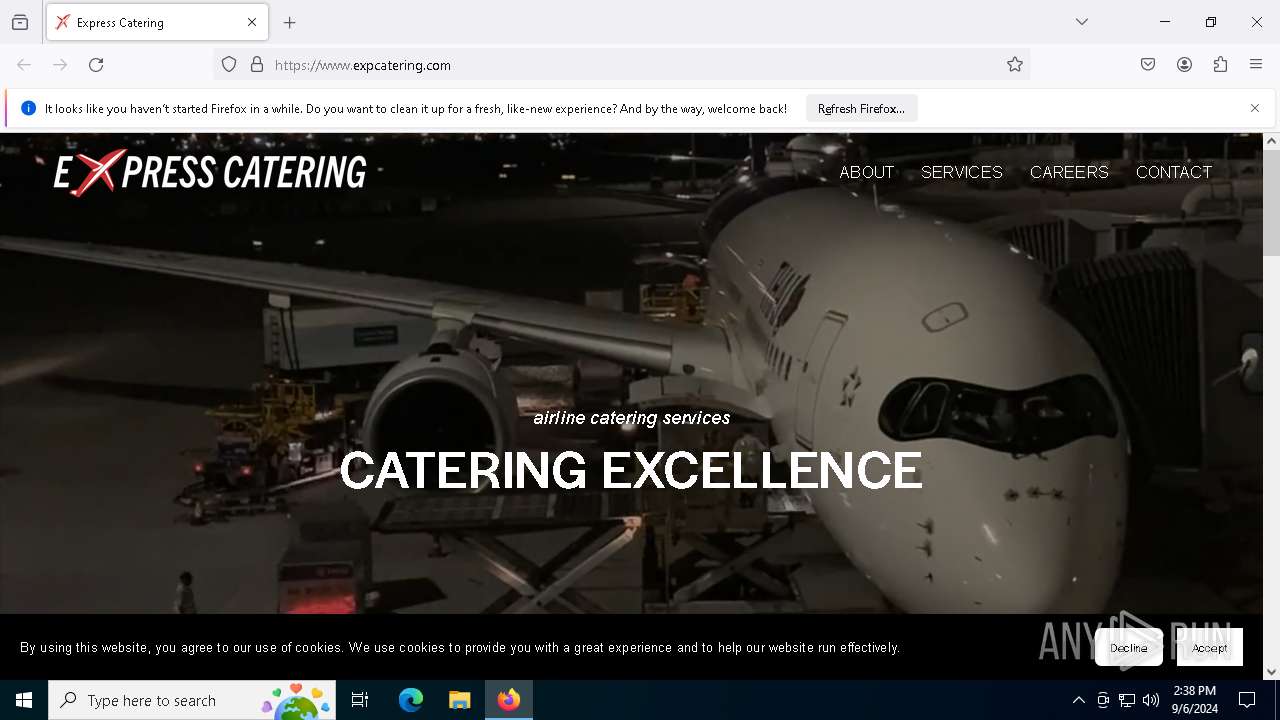Open the CAREERS menu item
The height and width of the screenshot is (720, 1280).
(x=1069, y=172)
